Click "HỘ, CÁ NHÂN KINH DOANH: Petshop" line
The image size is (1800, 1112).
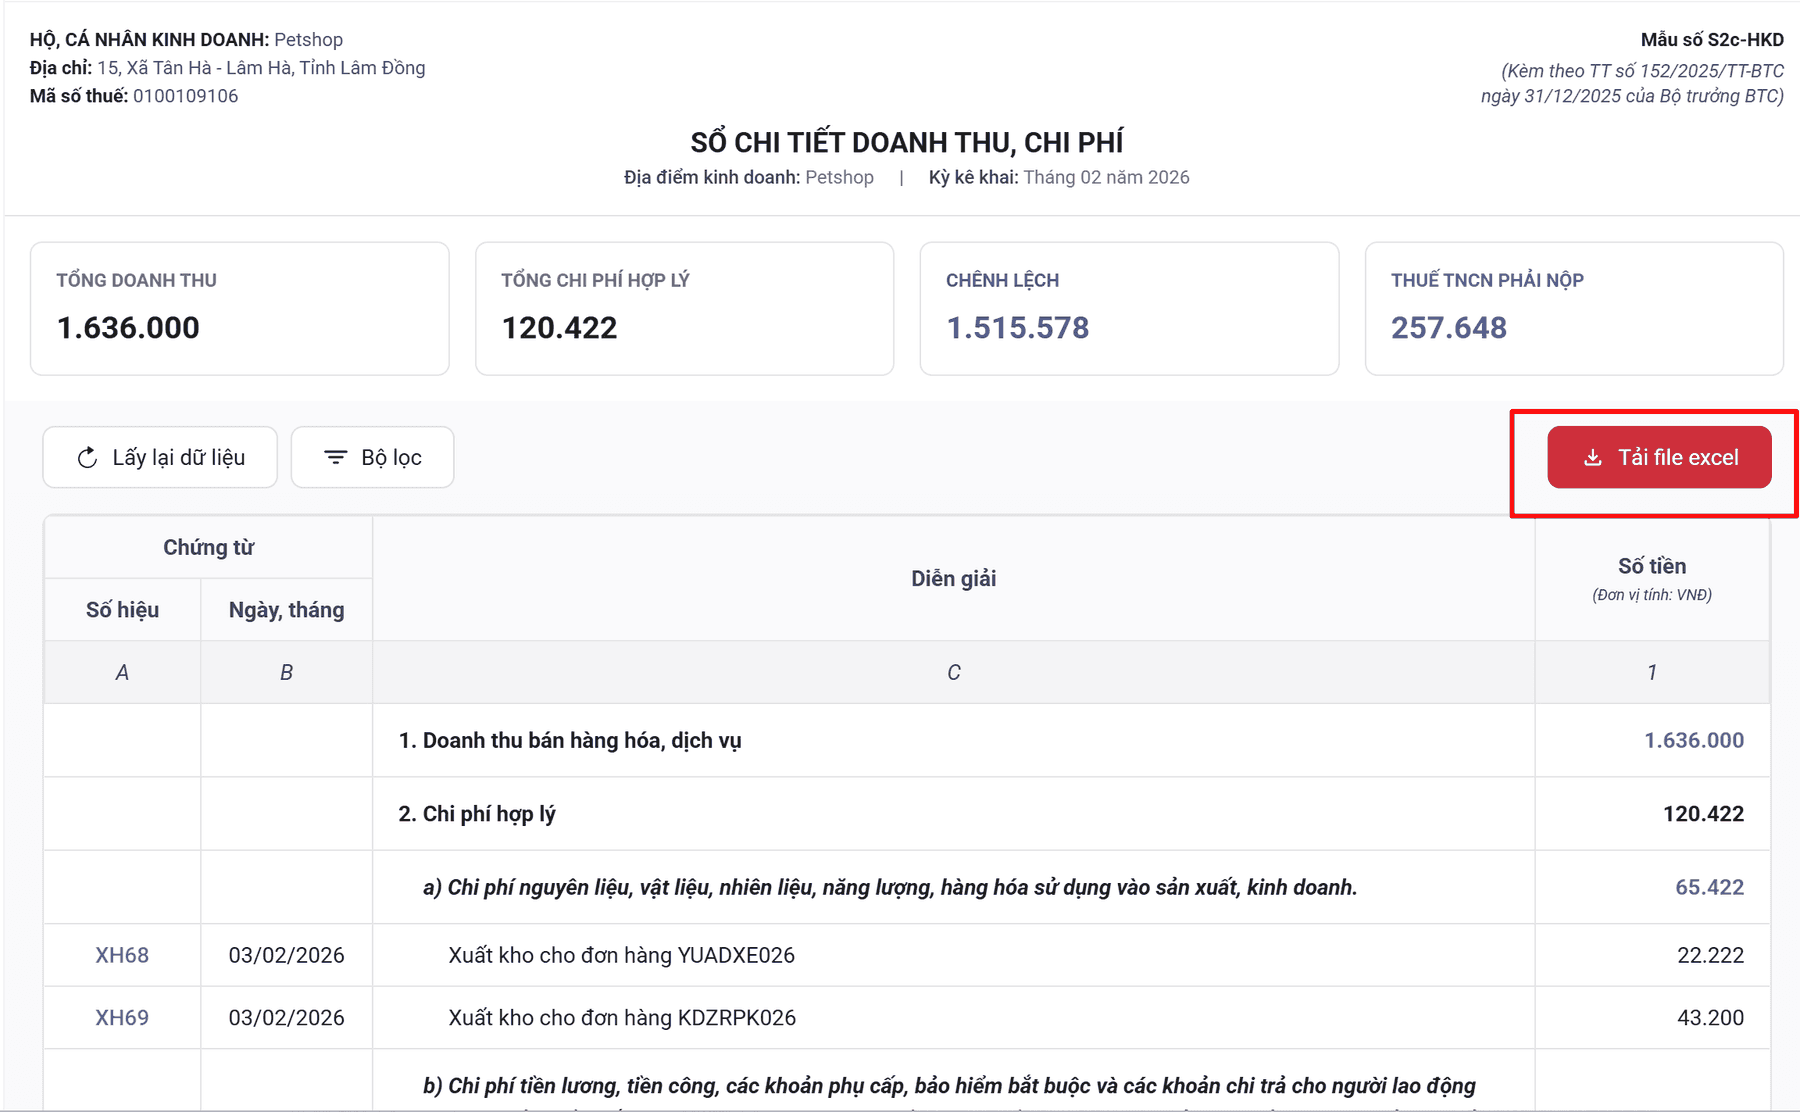click(186, 39)
